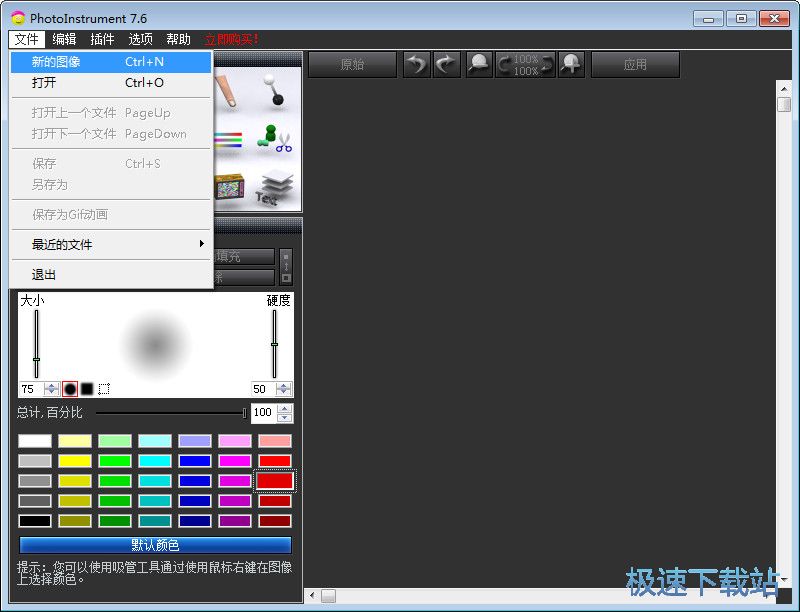800x612 pixels.
Task: Choose the square brush shape
Action: coord(87,388)
